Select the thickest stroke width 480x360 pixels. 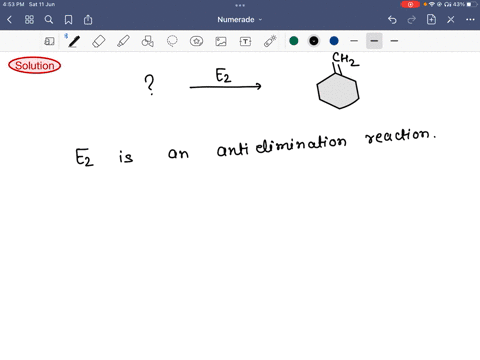pyautogui.click(x=394, y=41)
